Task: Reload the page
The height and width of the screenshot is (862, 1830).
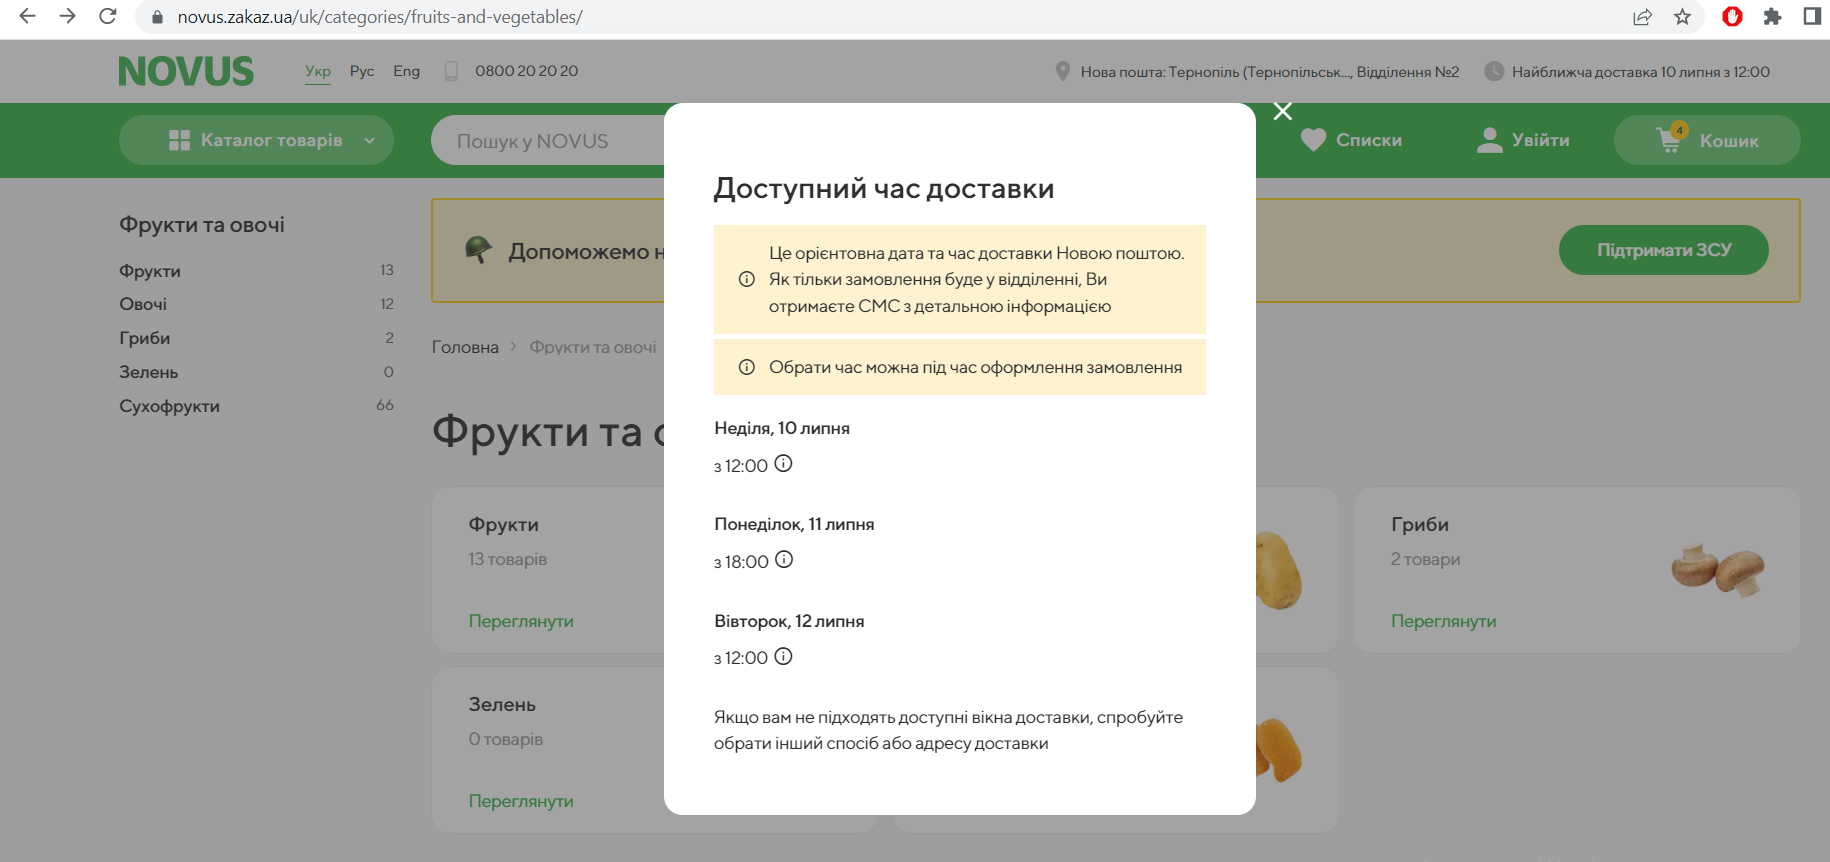Action: (x=108, y=17)
